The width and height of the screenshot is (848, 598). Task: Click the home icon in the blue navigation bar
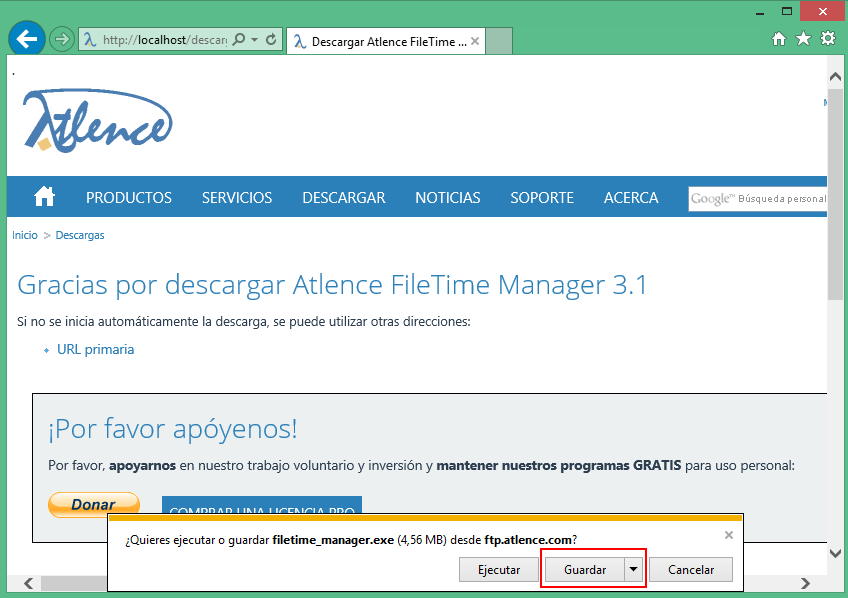44,197
